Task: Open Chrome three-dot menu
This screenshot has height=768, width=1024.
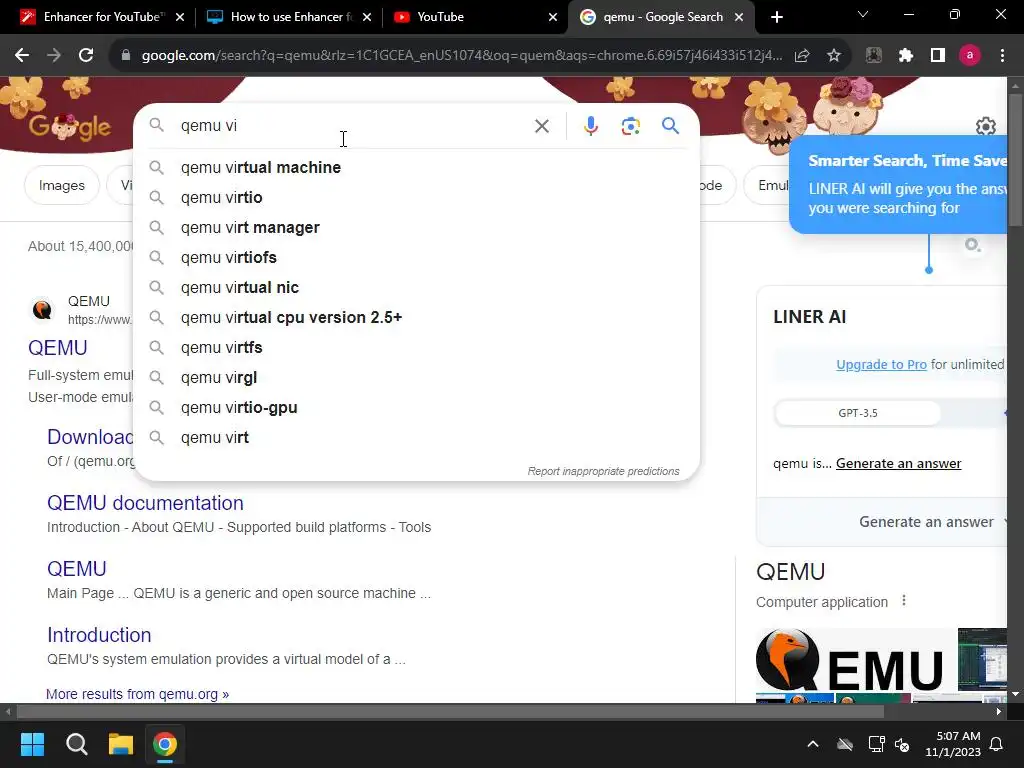Action: (x=1002, y=56)
